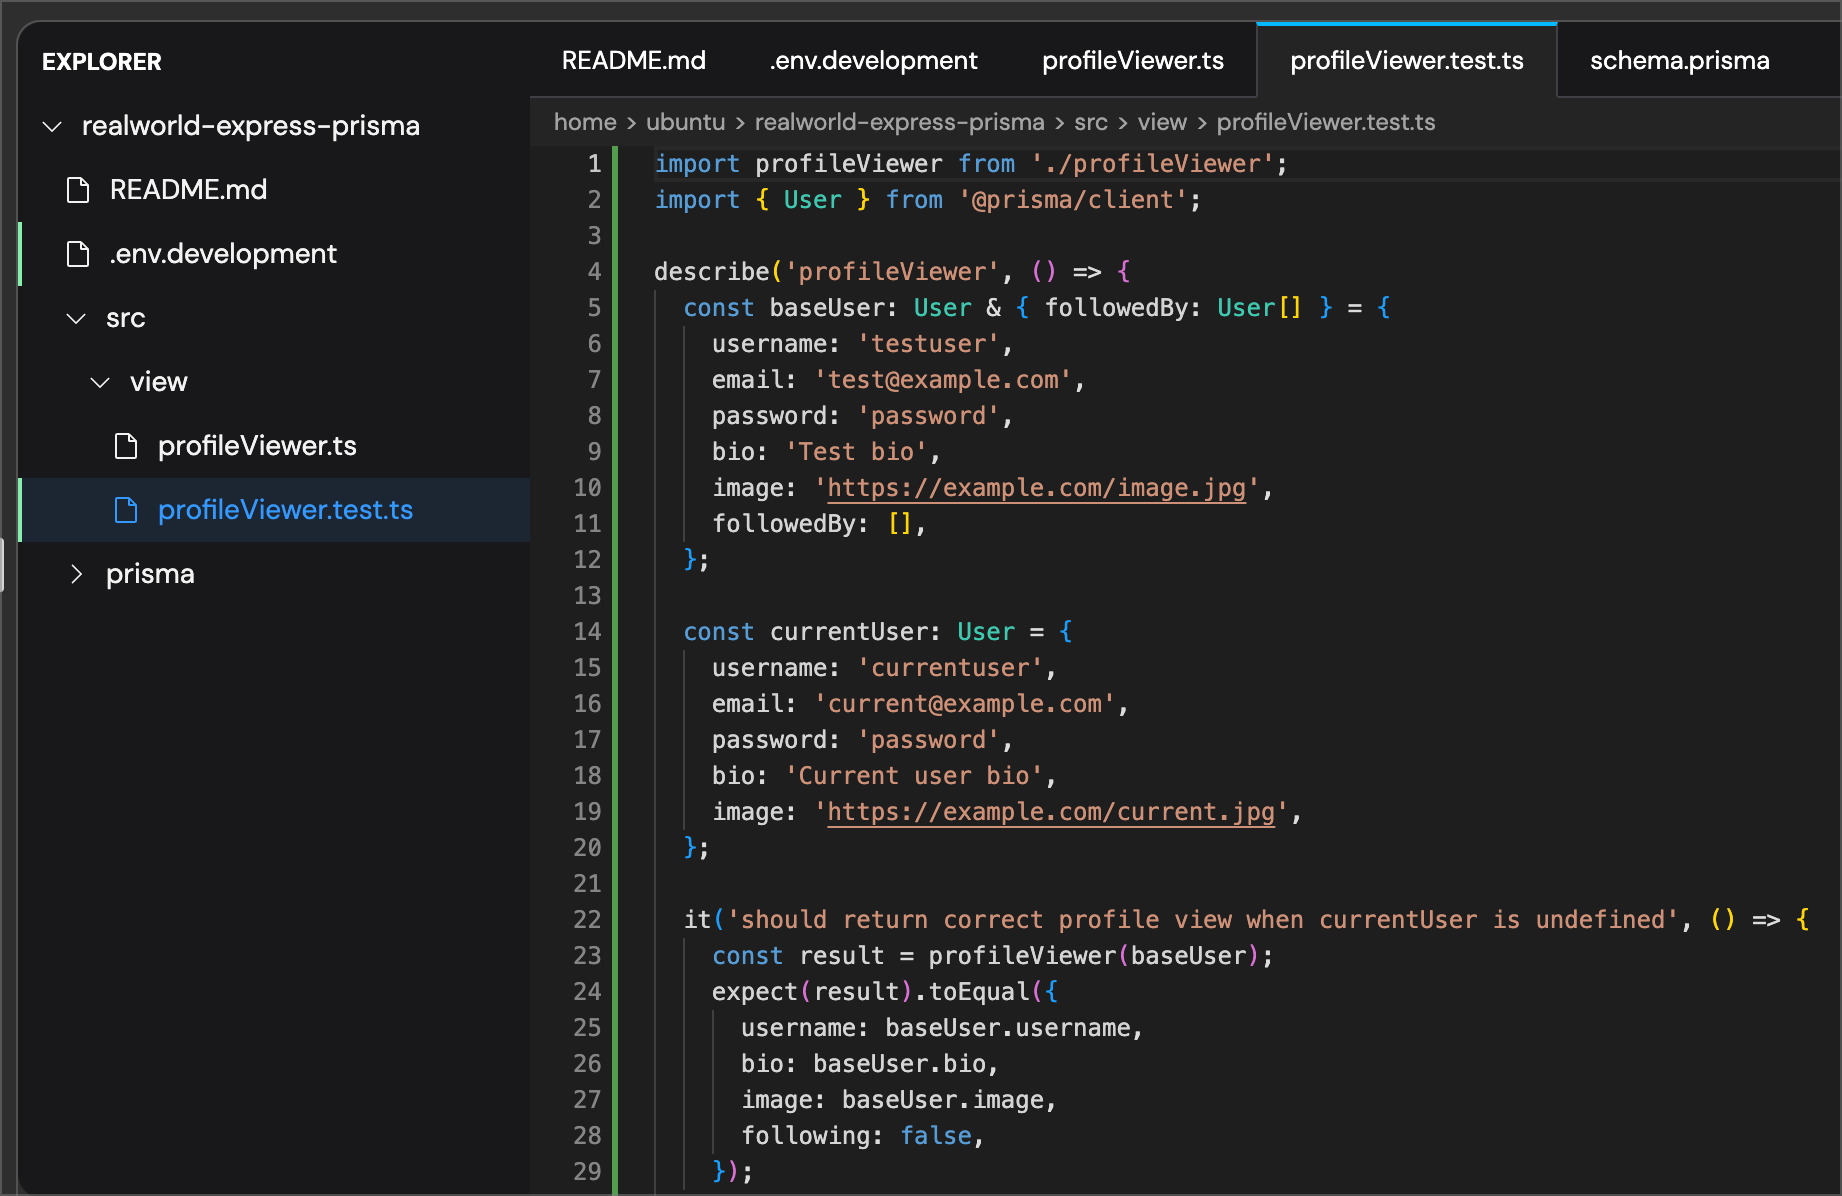Open the schema.prisma tab
Image resolution: width=1842 pixels, height=1196 pixels.
click(x=1680, y=60)
